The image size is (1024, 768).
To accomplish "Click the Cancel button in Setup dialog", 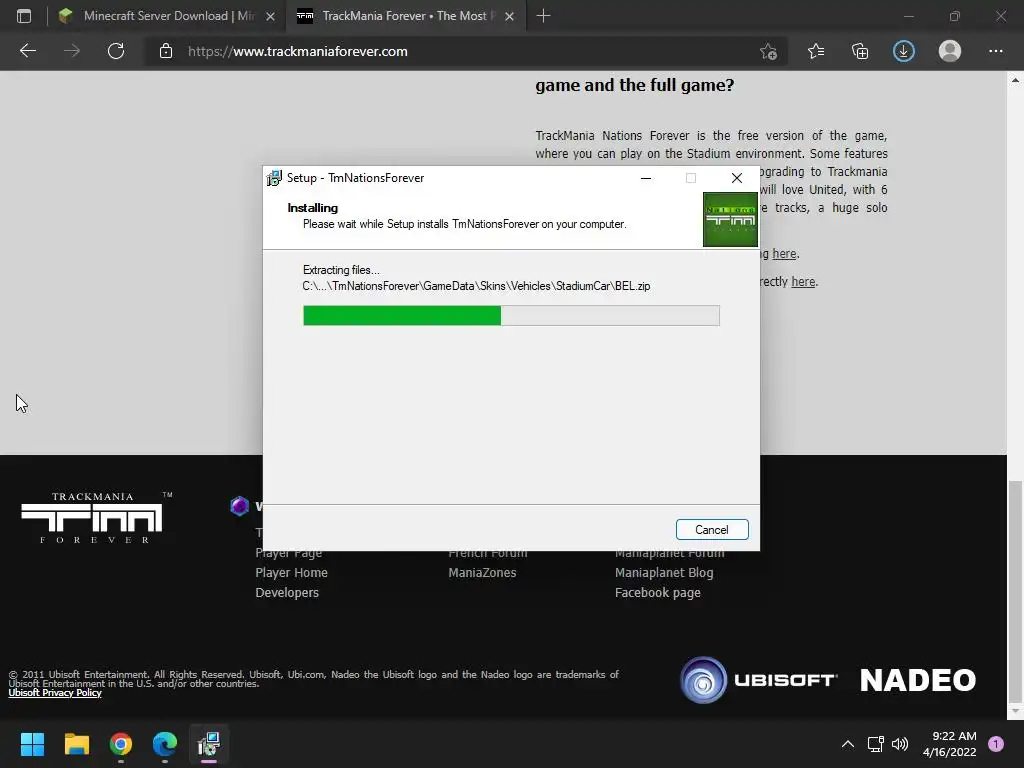I will 712,530.
